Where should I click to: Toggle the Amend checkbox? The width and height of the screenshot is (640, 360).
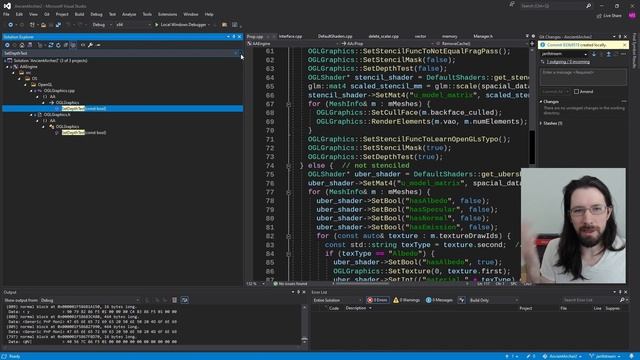click(576, 91)
